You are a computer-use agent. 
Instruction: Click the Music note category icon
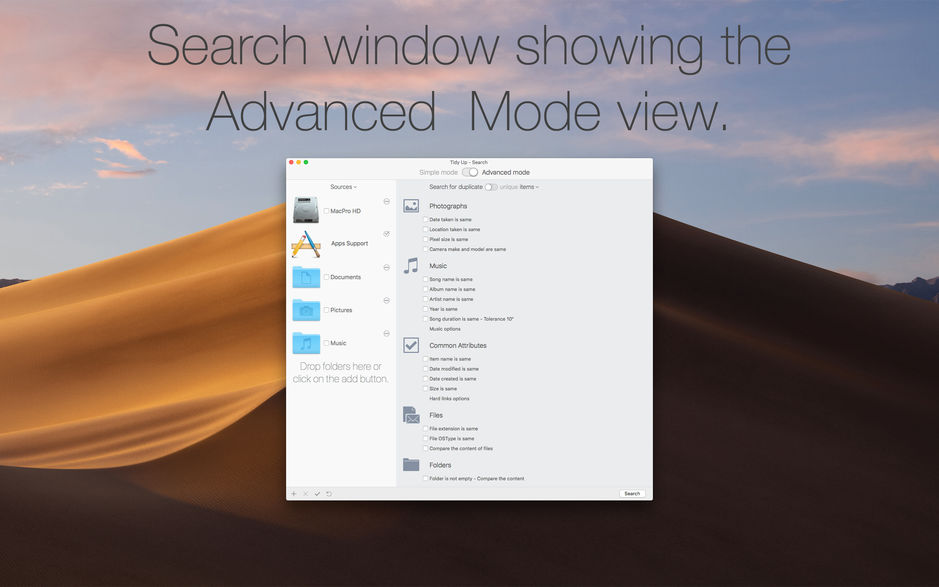point(411,265)
